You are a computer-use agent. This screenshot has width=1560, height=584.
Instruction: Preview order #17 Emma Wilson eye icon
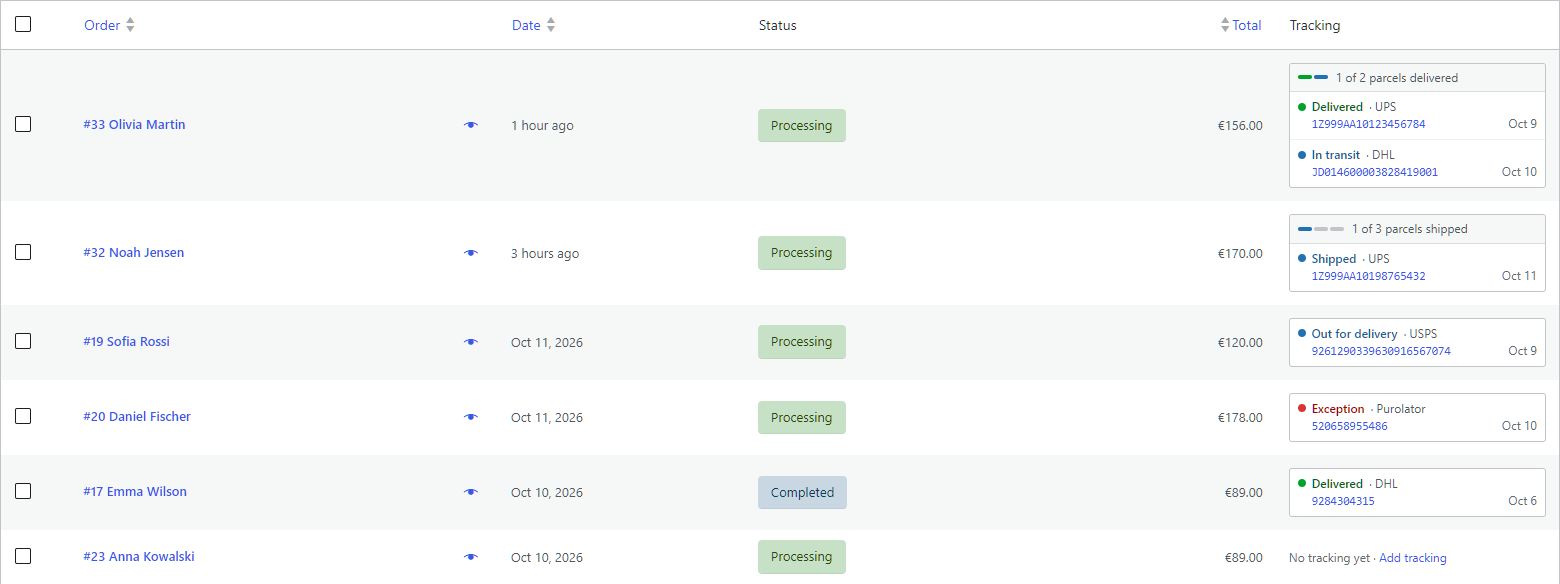click(x=471, y=492)
